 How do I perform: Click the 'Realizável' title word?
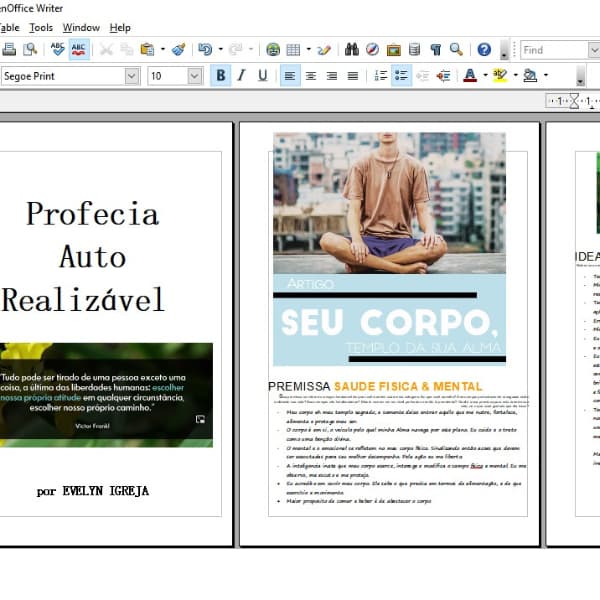coord(83,299)
